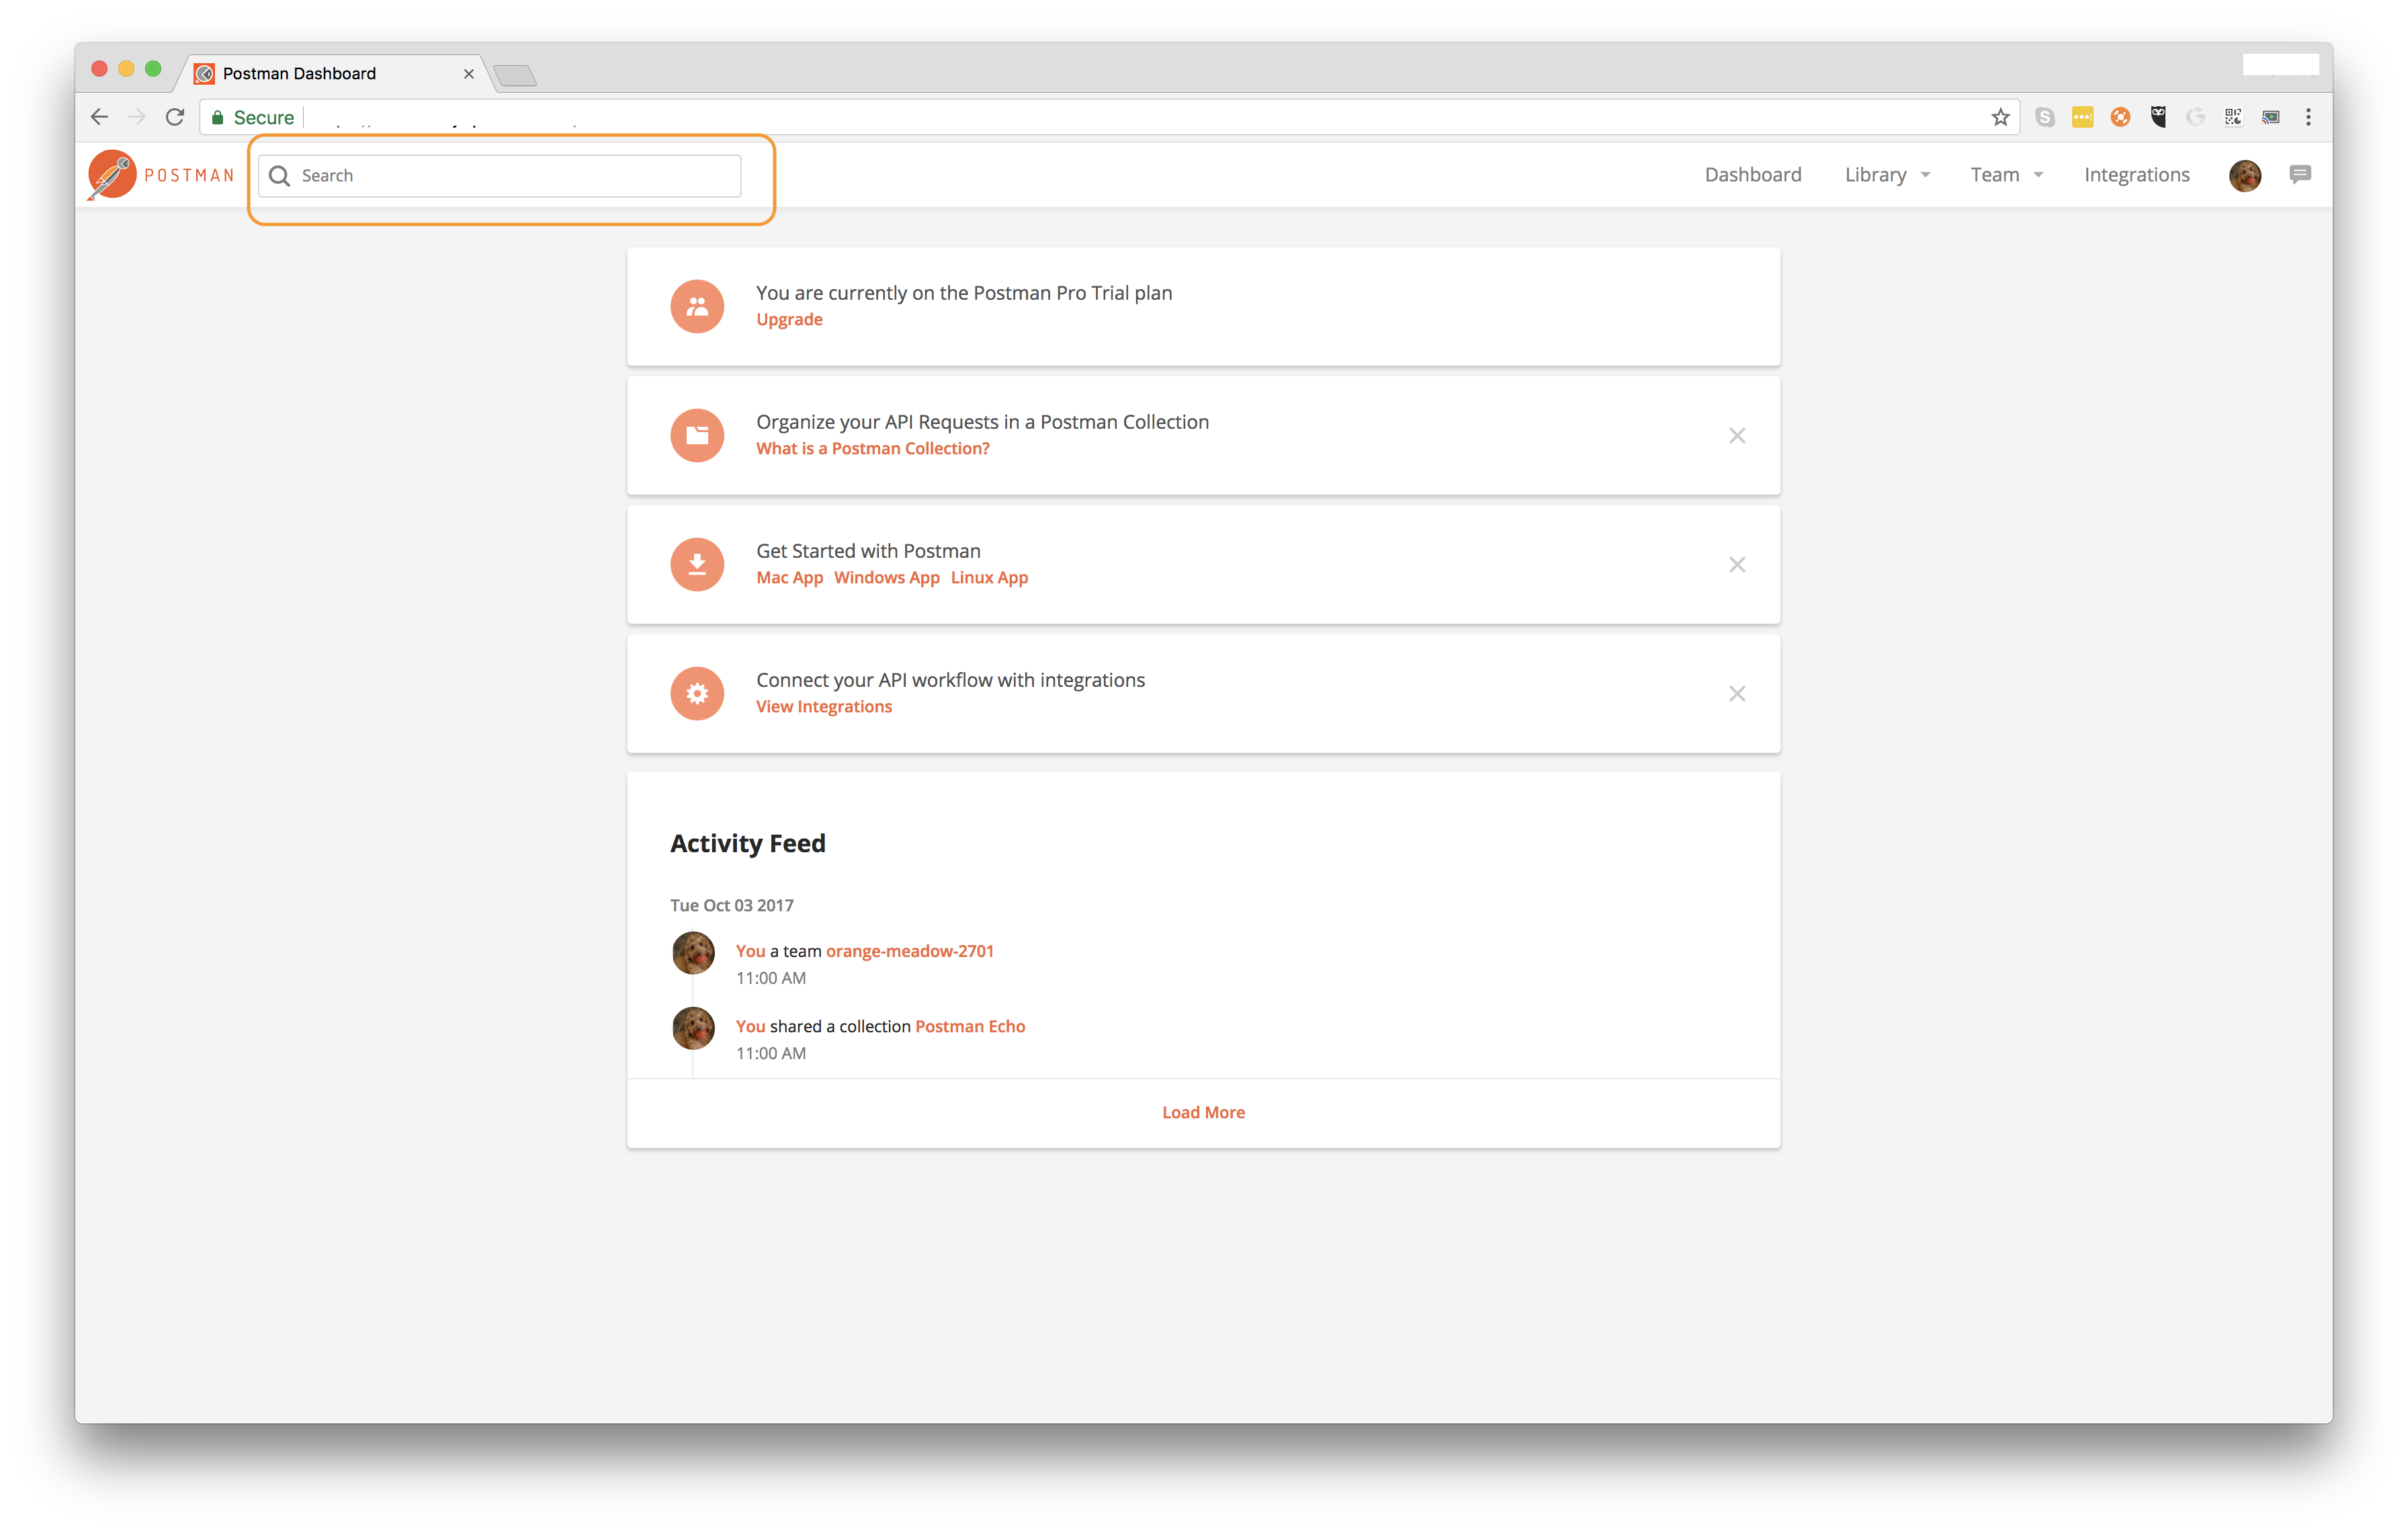Dismiss the Get Started with Postman card
This screenshot has width=2408, height=1531.
1737,564
